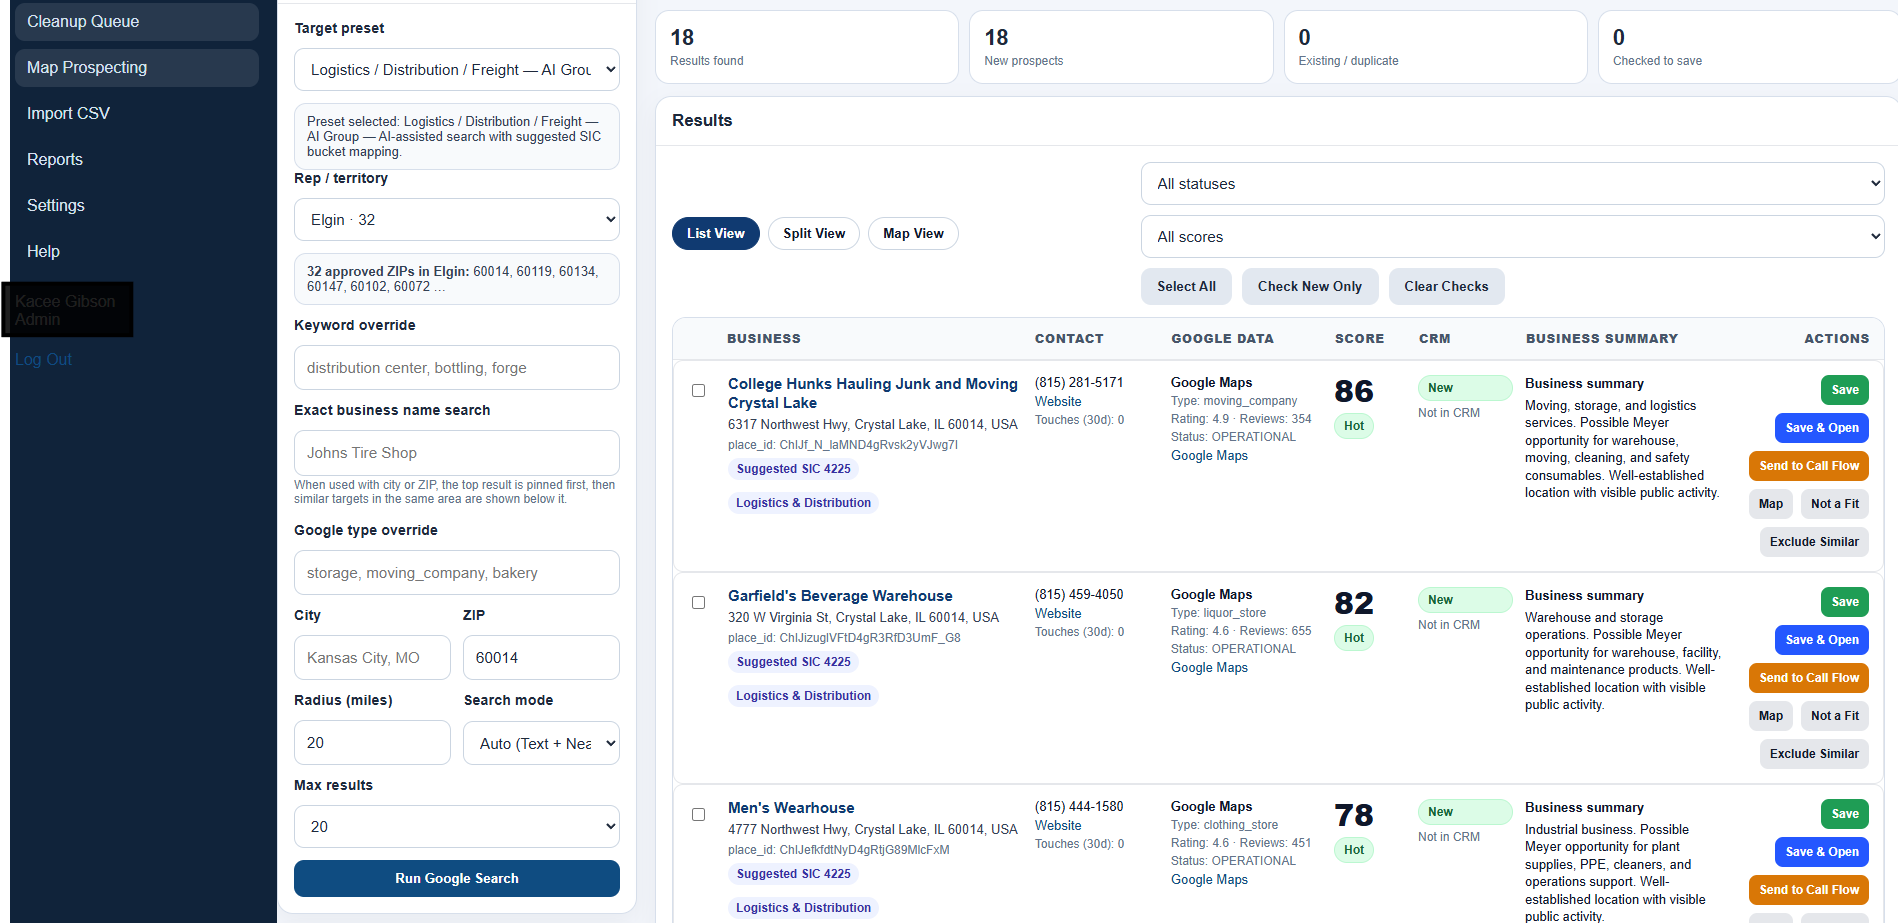Screen dimensions: 1898x923
Task: Go to Map Prospecting page
Action: click(x=135, y=68)
